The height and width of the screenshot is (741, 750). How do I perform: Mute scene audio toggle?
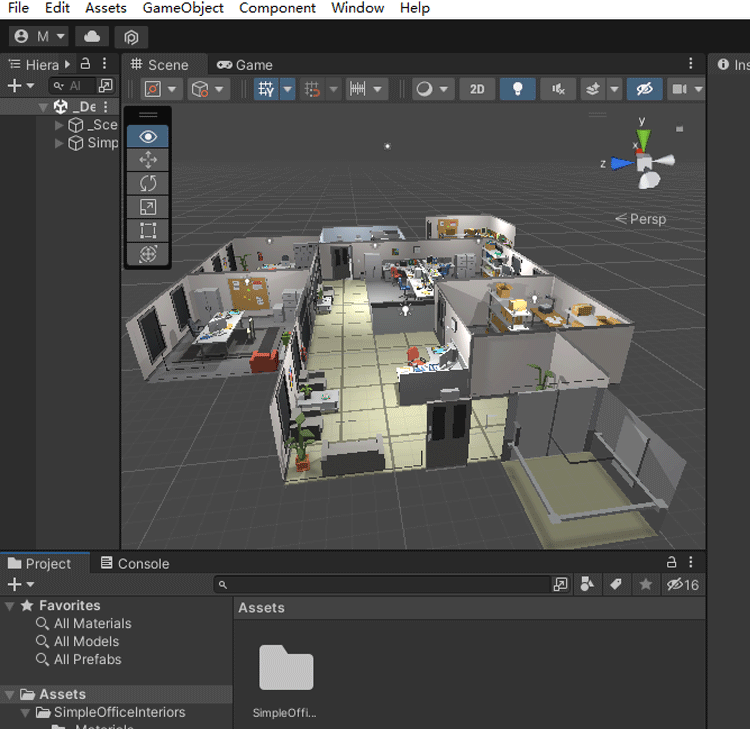tap(557, 89)
